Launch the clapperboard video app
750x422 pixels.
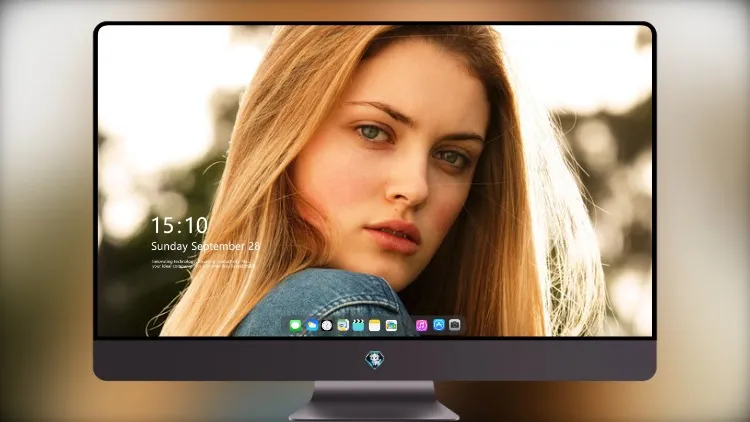click(358, 325)
